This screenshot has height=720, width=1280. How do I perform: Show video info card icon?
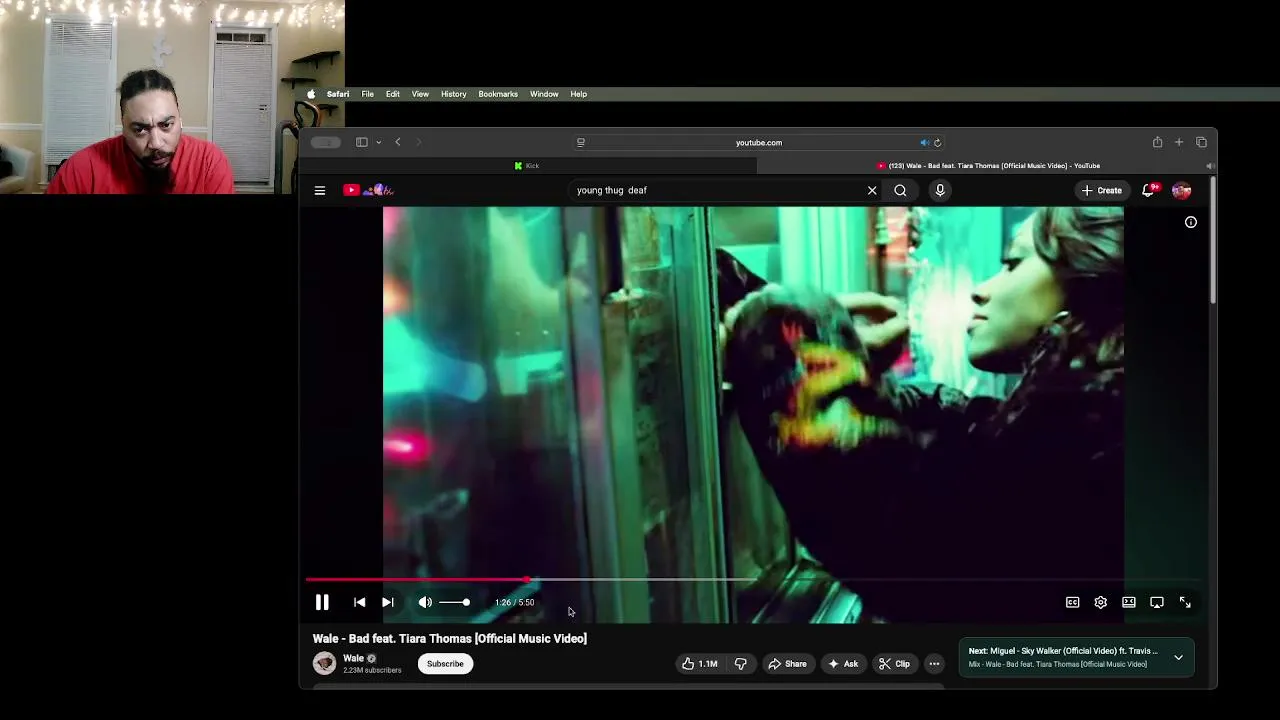[1191, 222]
